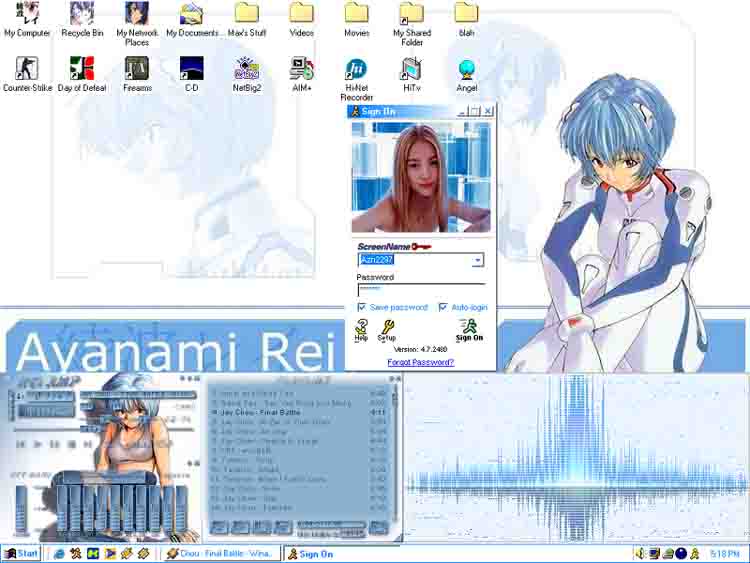
Task: Open the HiNet Recorder icon
Action: (356, 68)
